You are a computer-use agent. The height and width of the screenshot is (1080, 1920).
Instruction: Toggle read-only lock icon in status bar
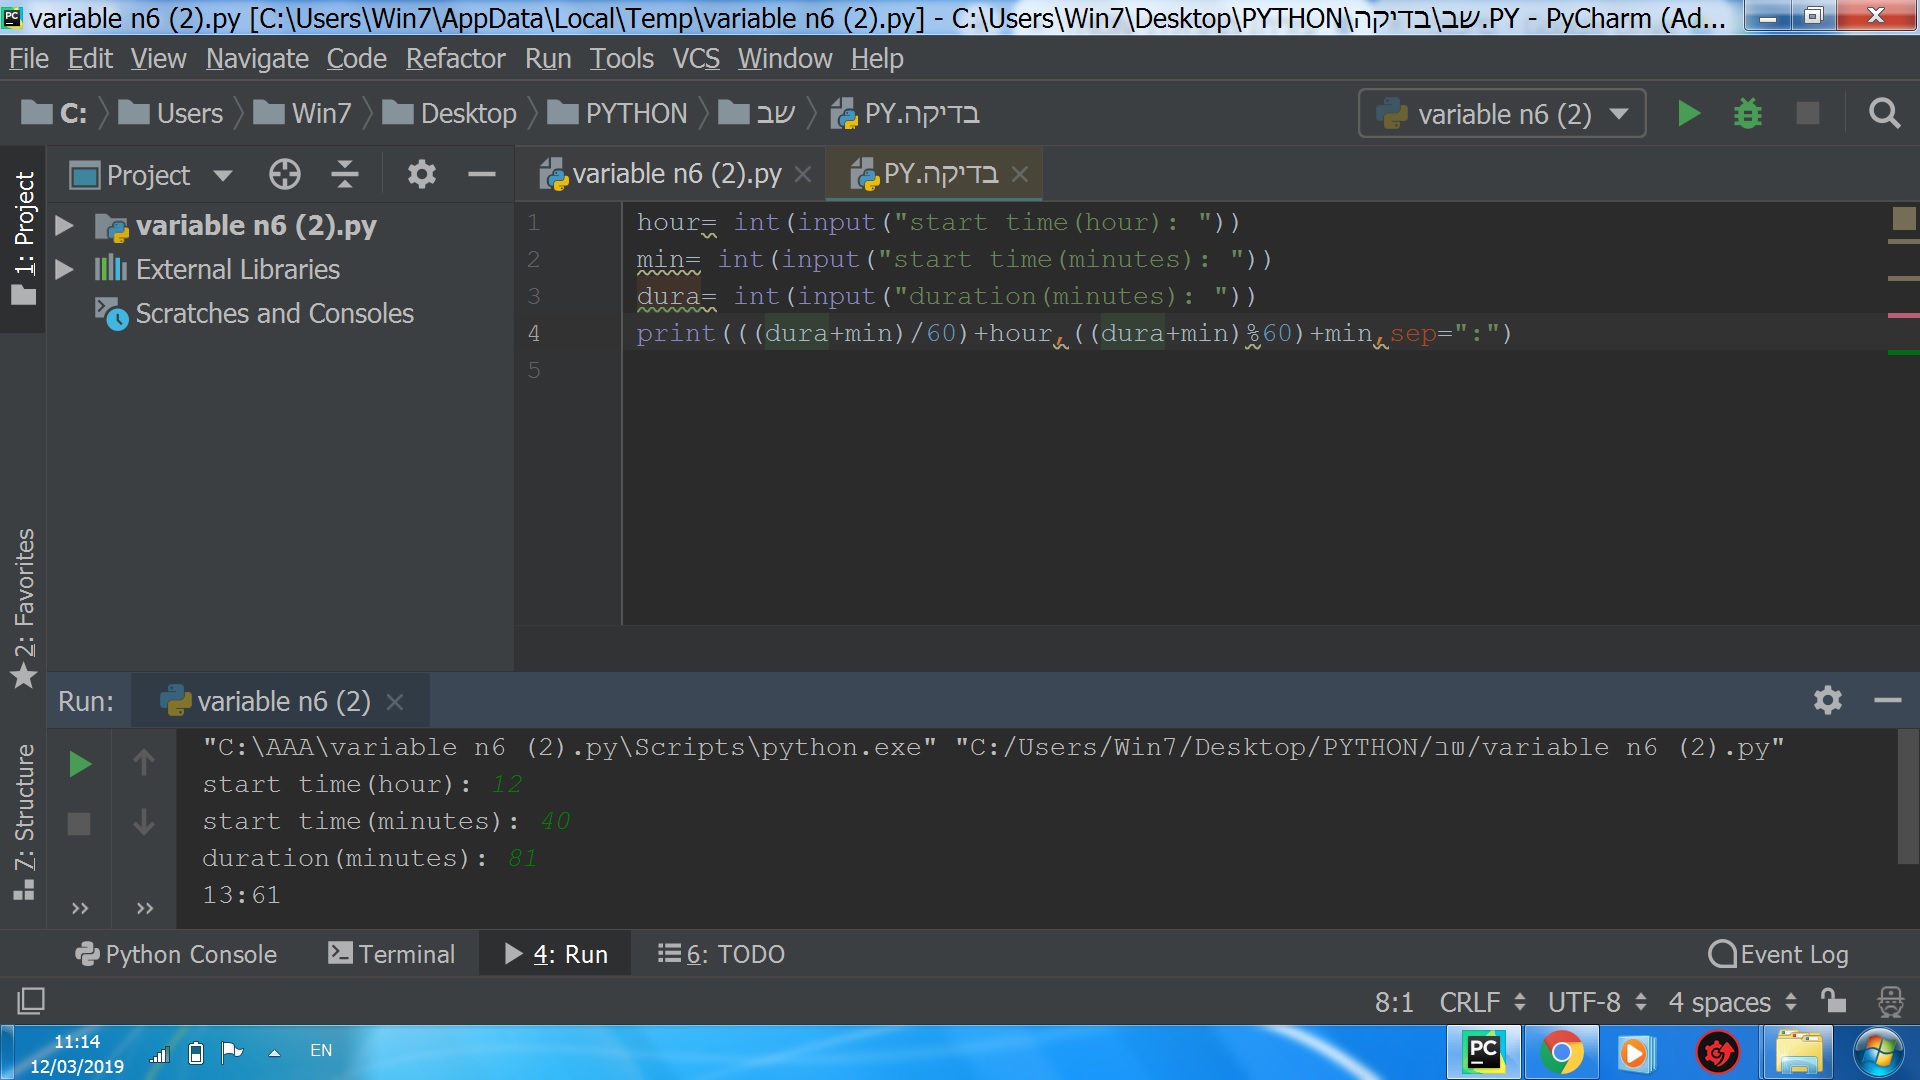pos(1833,1001)
